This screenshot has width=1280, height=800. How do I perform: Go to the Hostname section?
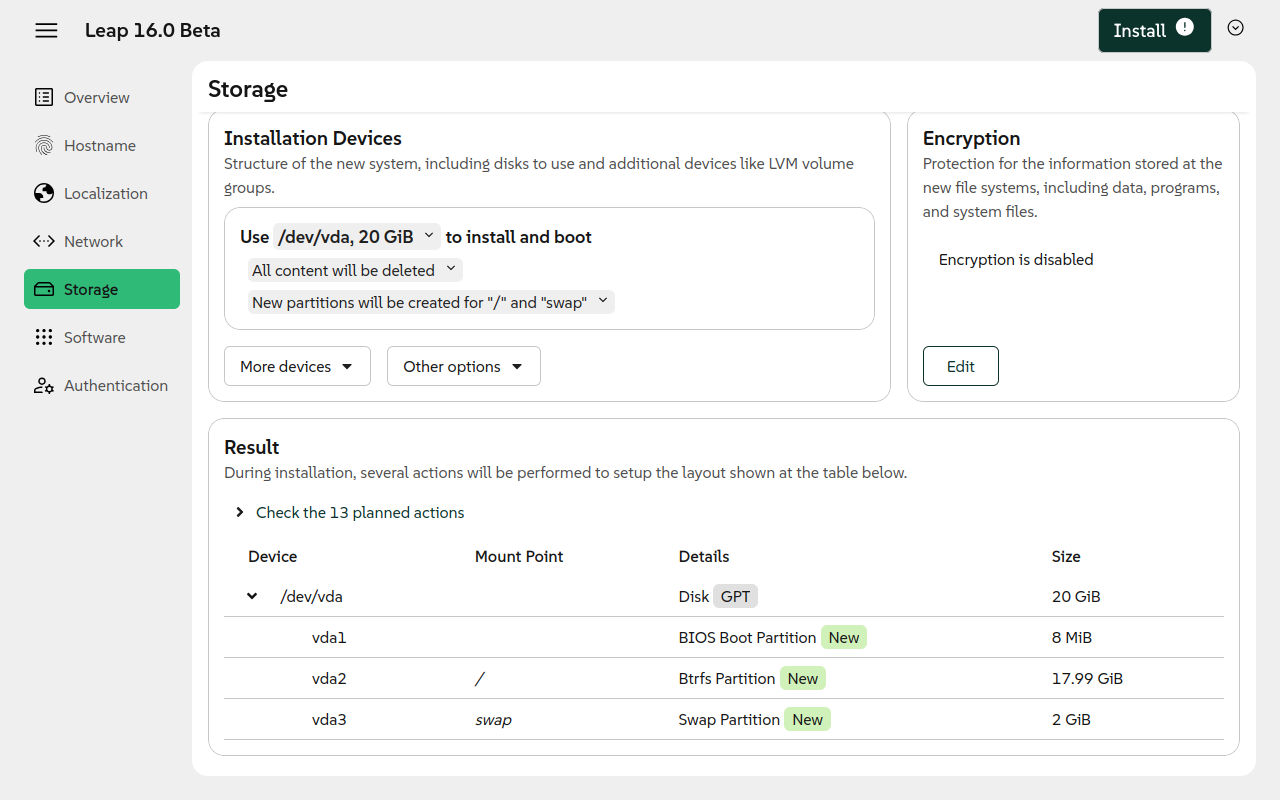tap(102, 145)
